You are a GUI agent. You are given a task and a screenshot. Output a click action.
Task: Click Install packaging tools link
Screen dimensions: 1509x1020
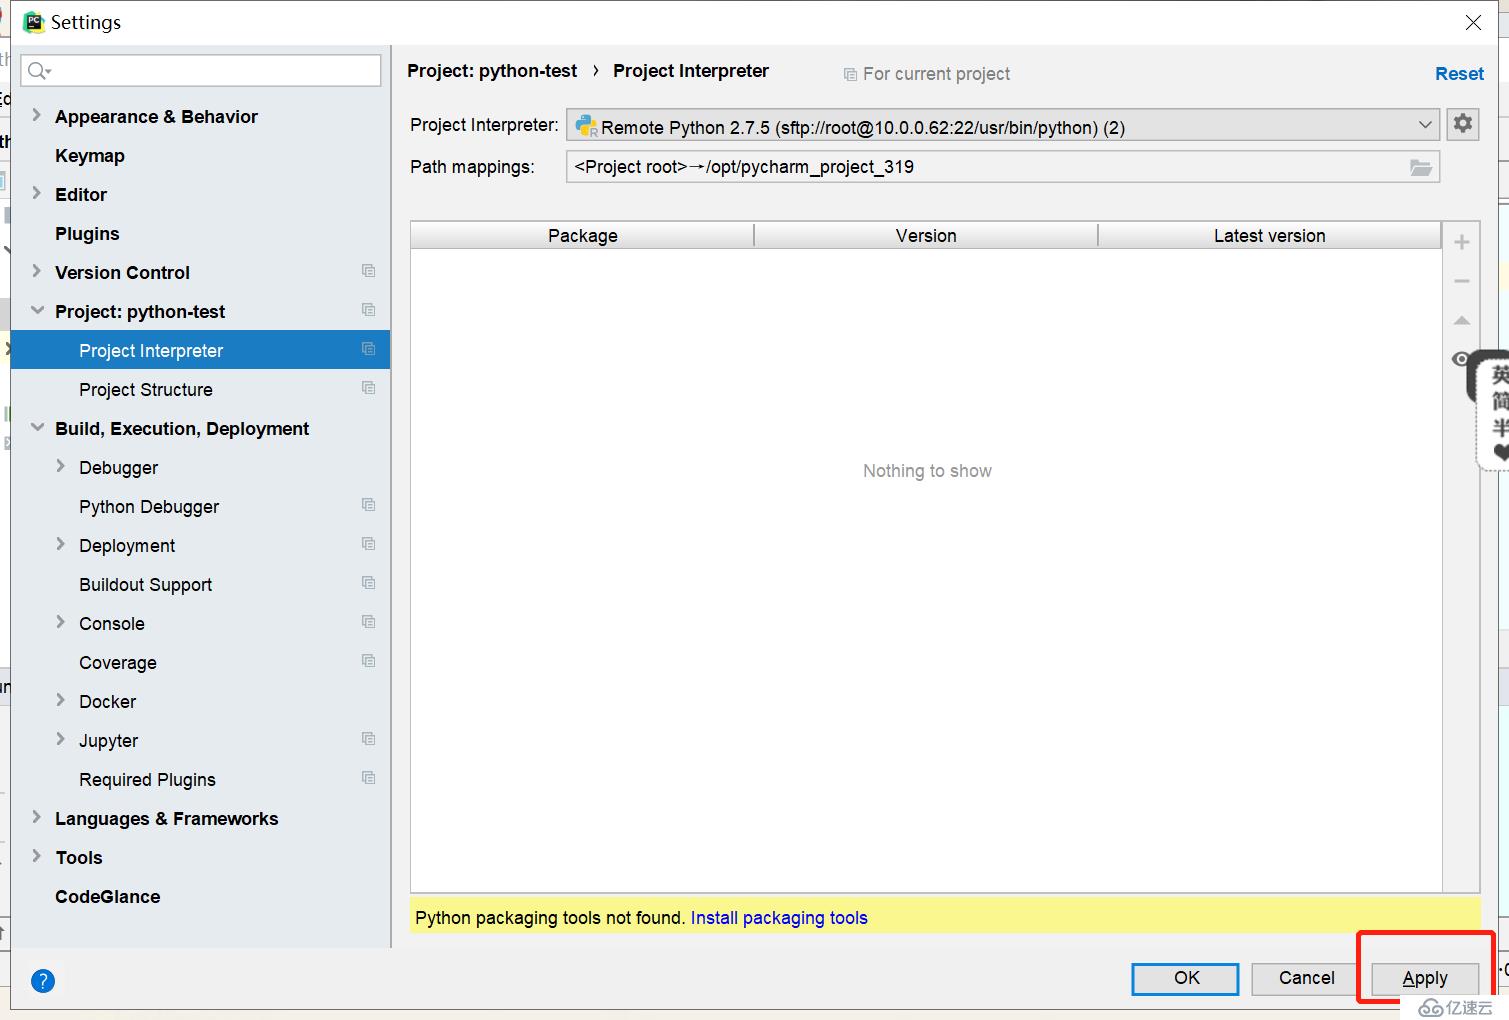tap(779, 917)
